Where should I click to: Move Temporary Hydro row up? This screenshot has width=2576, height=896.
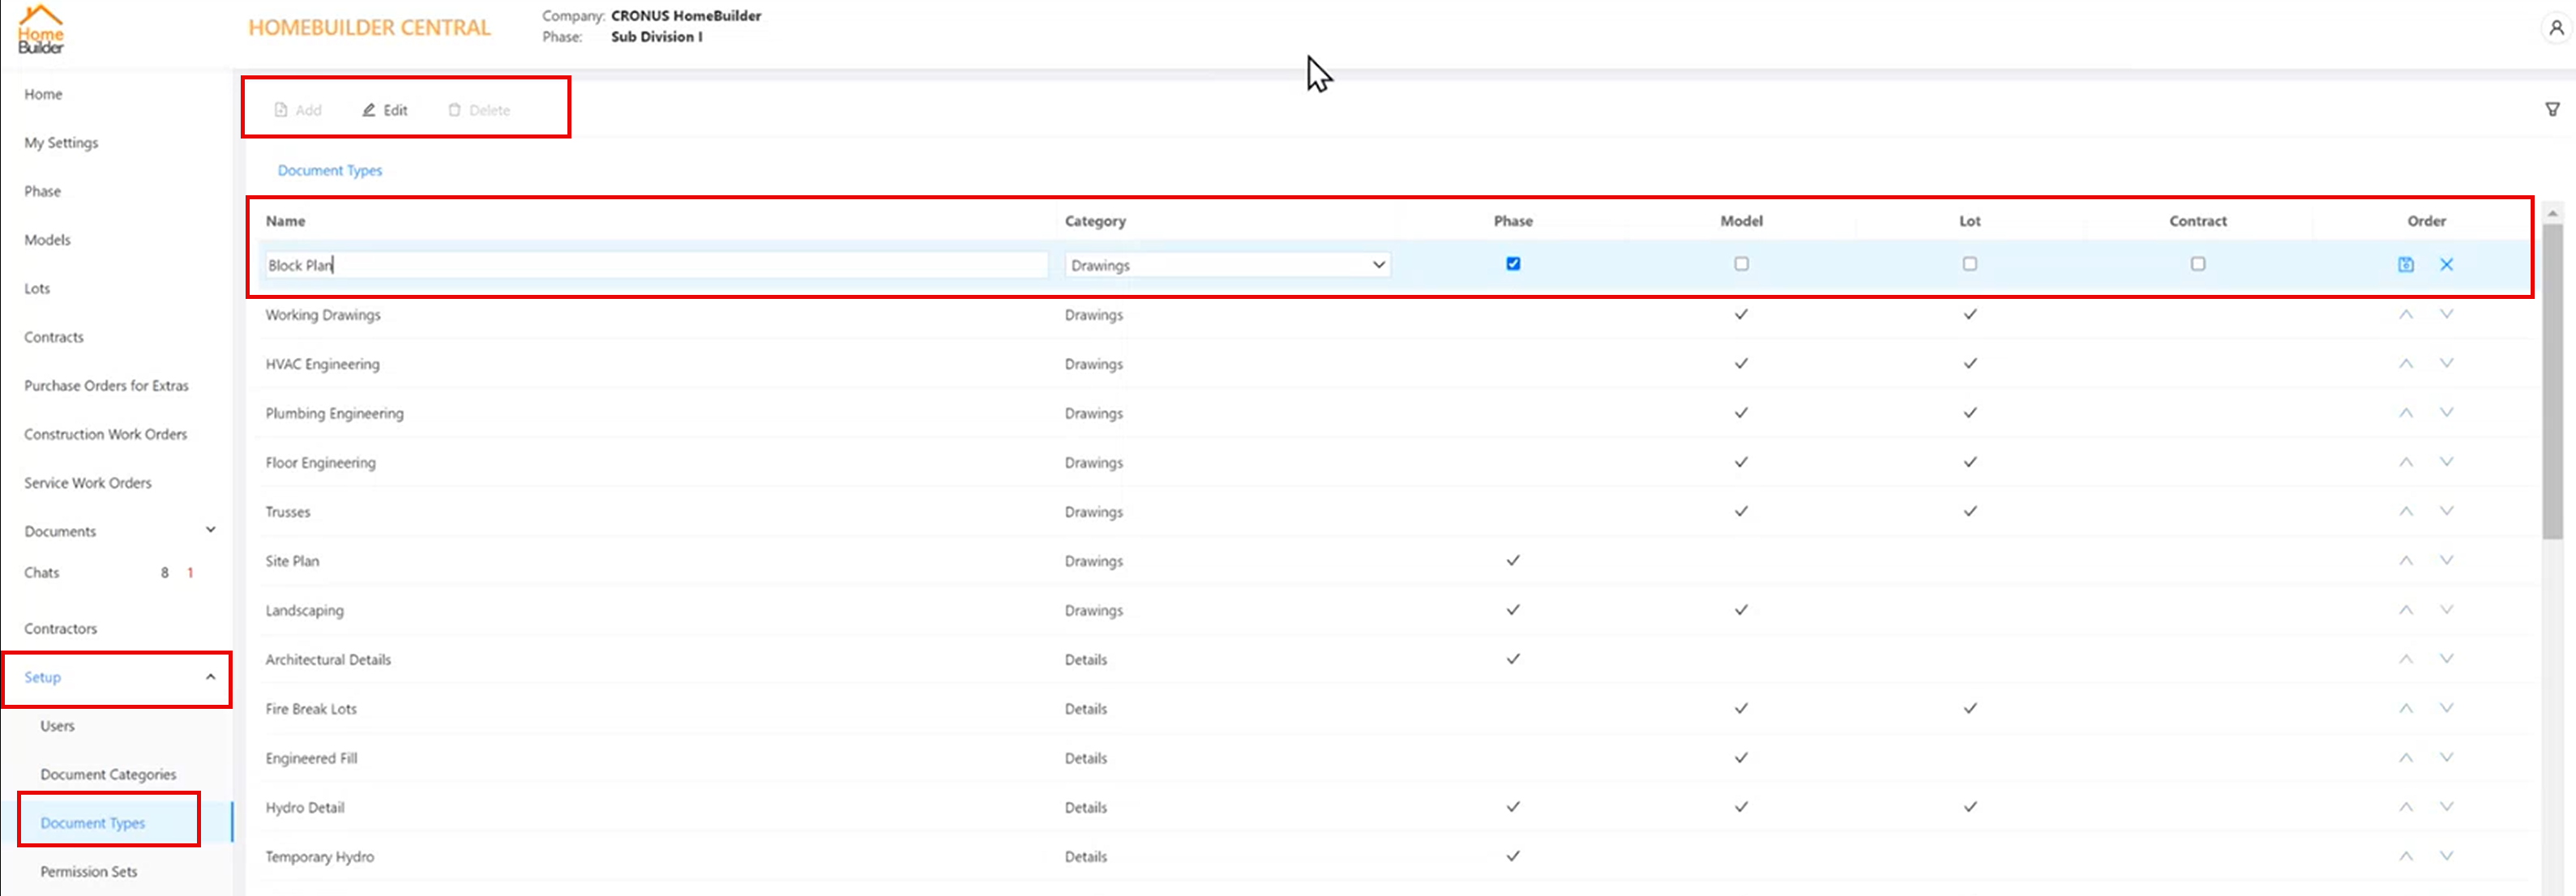[x=2406, y=856]
